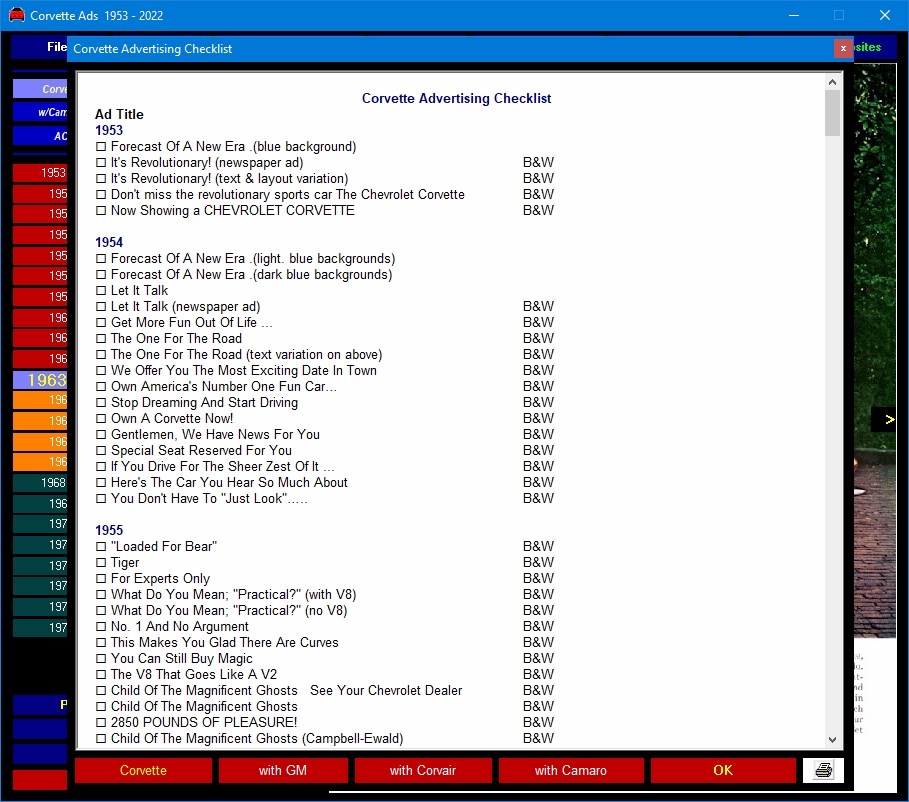The width and height of the screenshot is (909, 802).
Task: Tick the plain 'Let It Talk' checkbox
Action: 101,291
